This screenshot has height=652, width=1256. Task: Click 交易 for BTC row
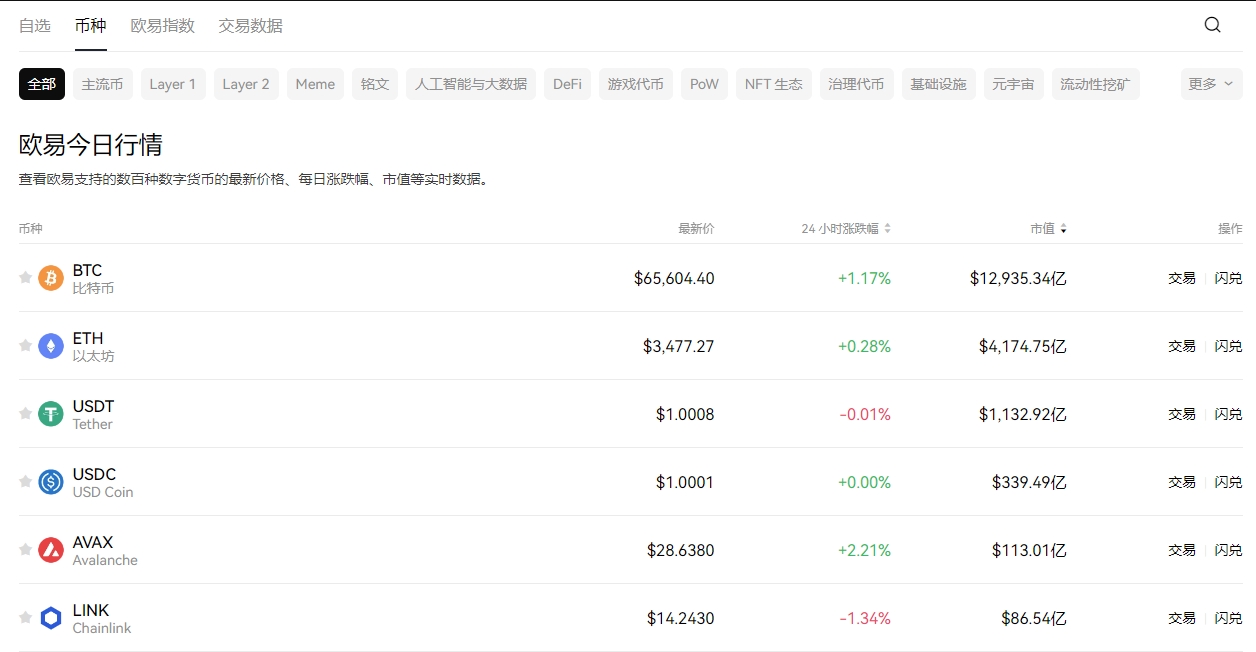pyautogui.click(x=1182, y=278)
